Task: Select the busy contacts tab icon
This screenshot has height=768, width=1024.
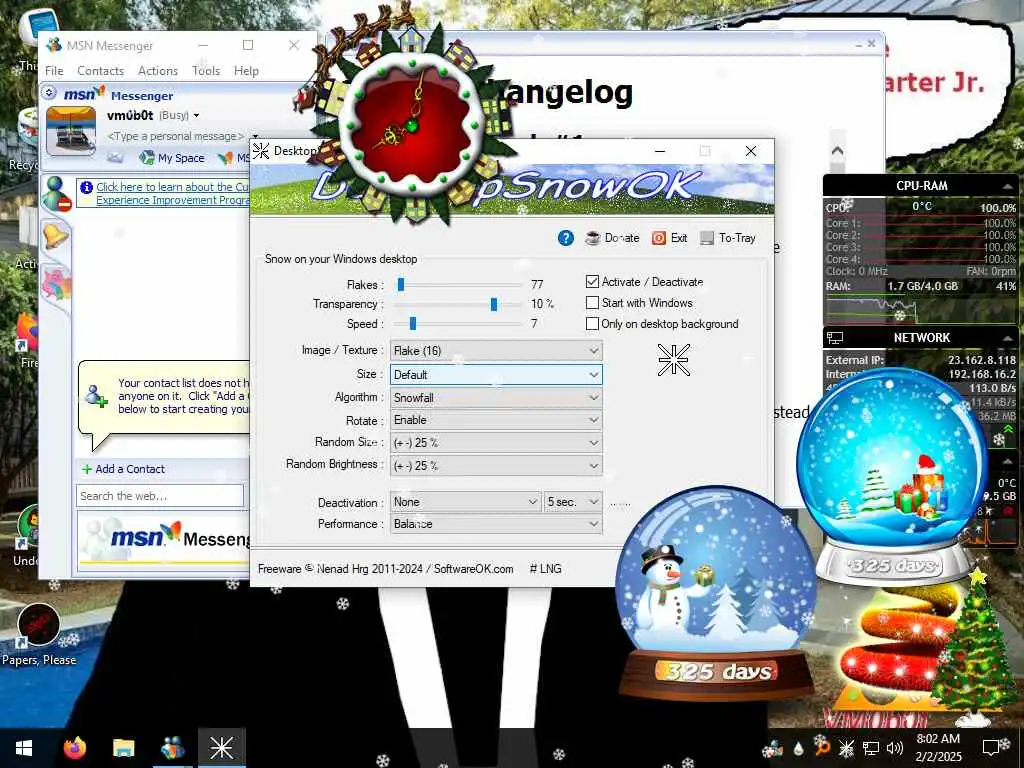Action: click(56, 193)
